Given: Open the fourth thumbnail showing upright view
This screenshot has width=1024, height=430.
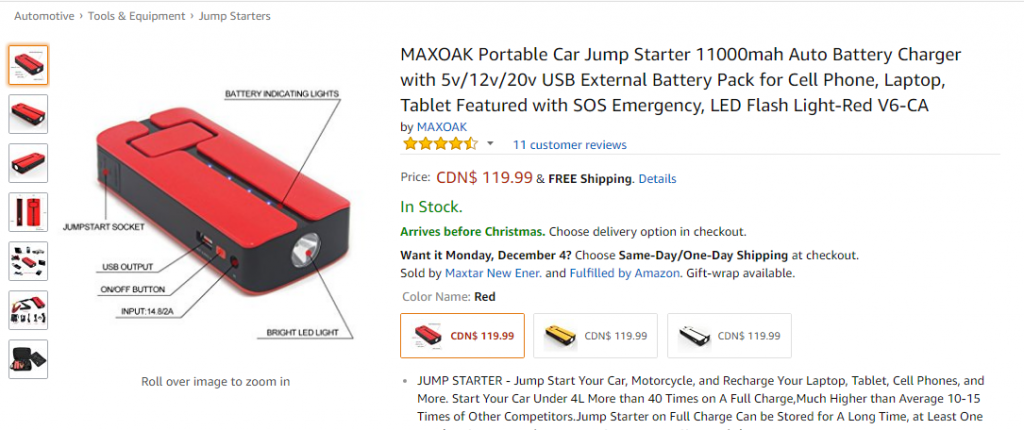Looking at the screenshot, I should tap(28, 212).
